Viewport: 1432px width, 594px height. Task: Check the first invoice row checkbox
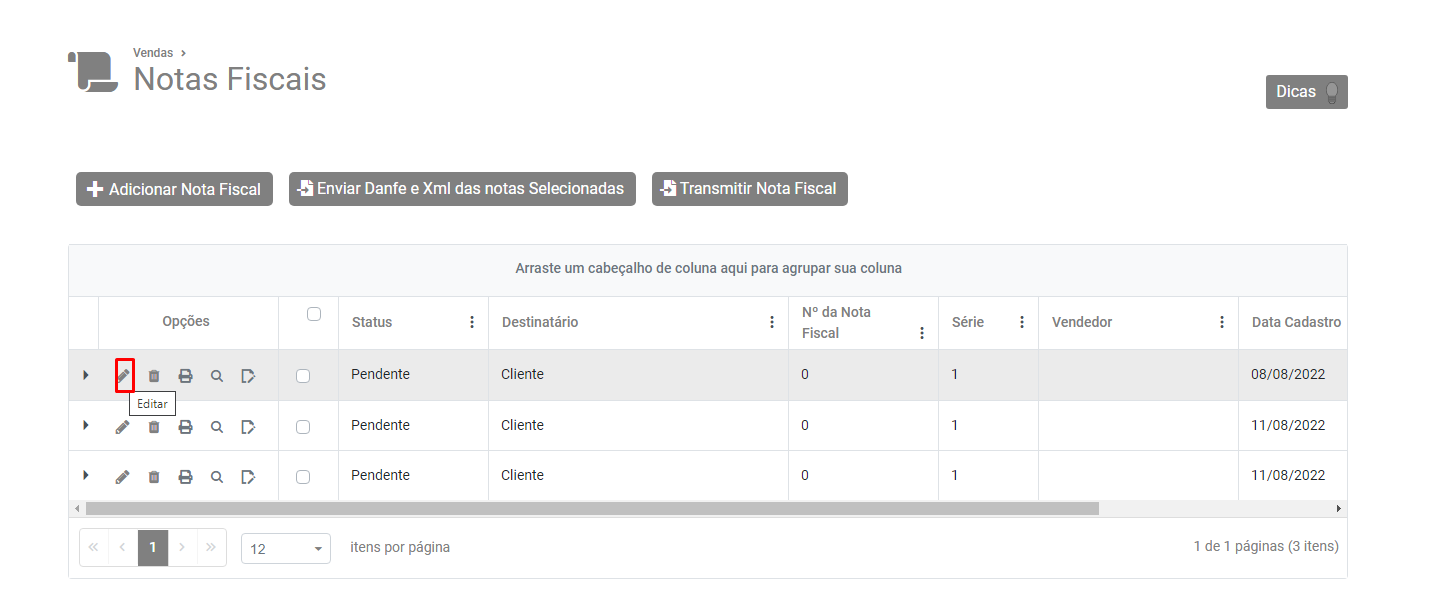click(303, 376)
